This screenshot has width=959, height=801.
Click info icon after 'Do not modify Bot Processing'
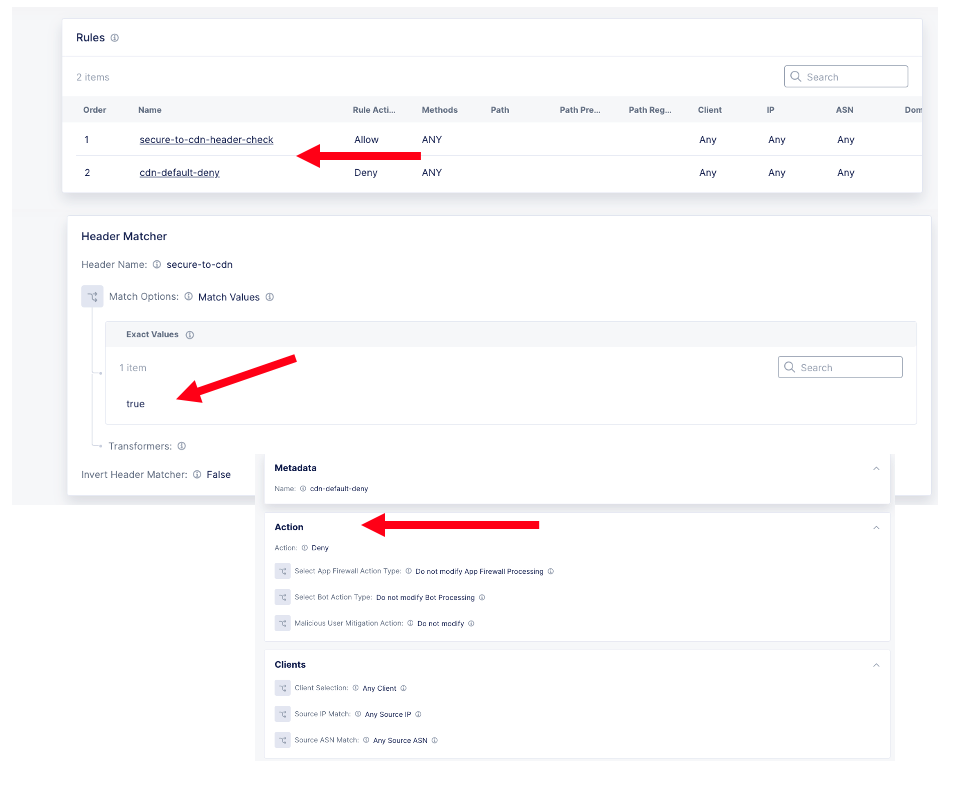click(482, 597)
